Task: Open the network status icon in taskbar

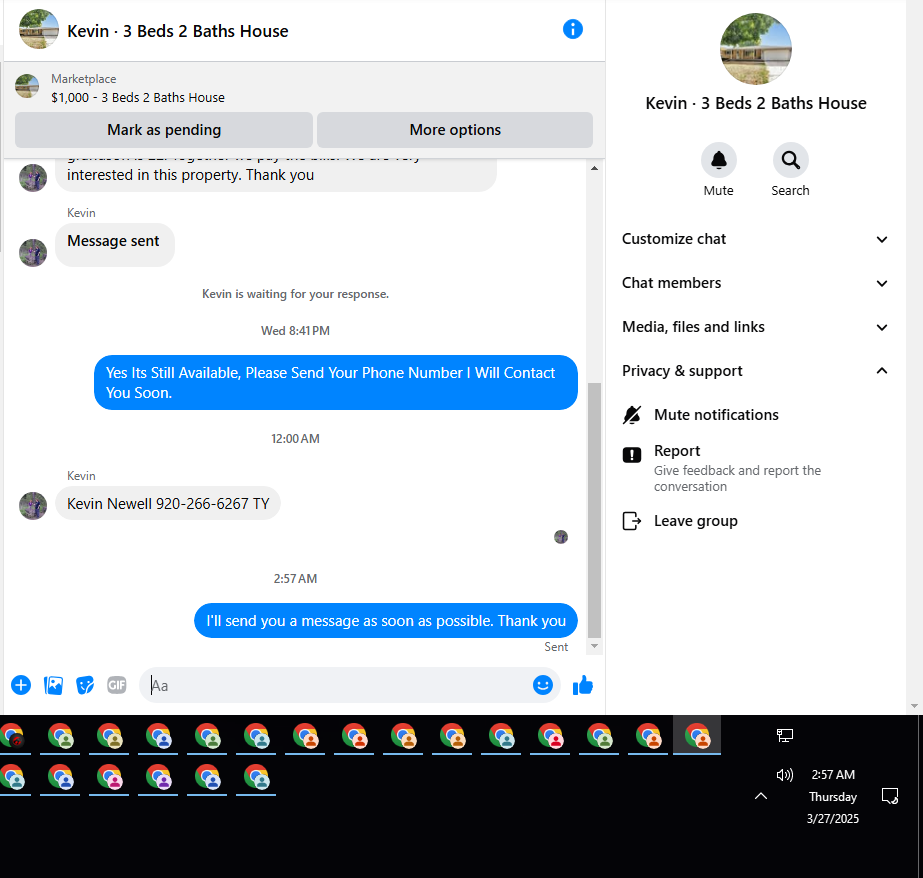Action: (785, 735)
